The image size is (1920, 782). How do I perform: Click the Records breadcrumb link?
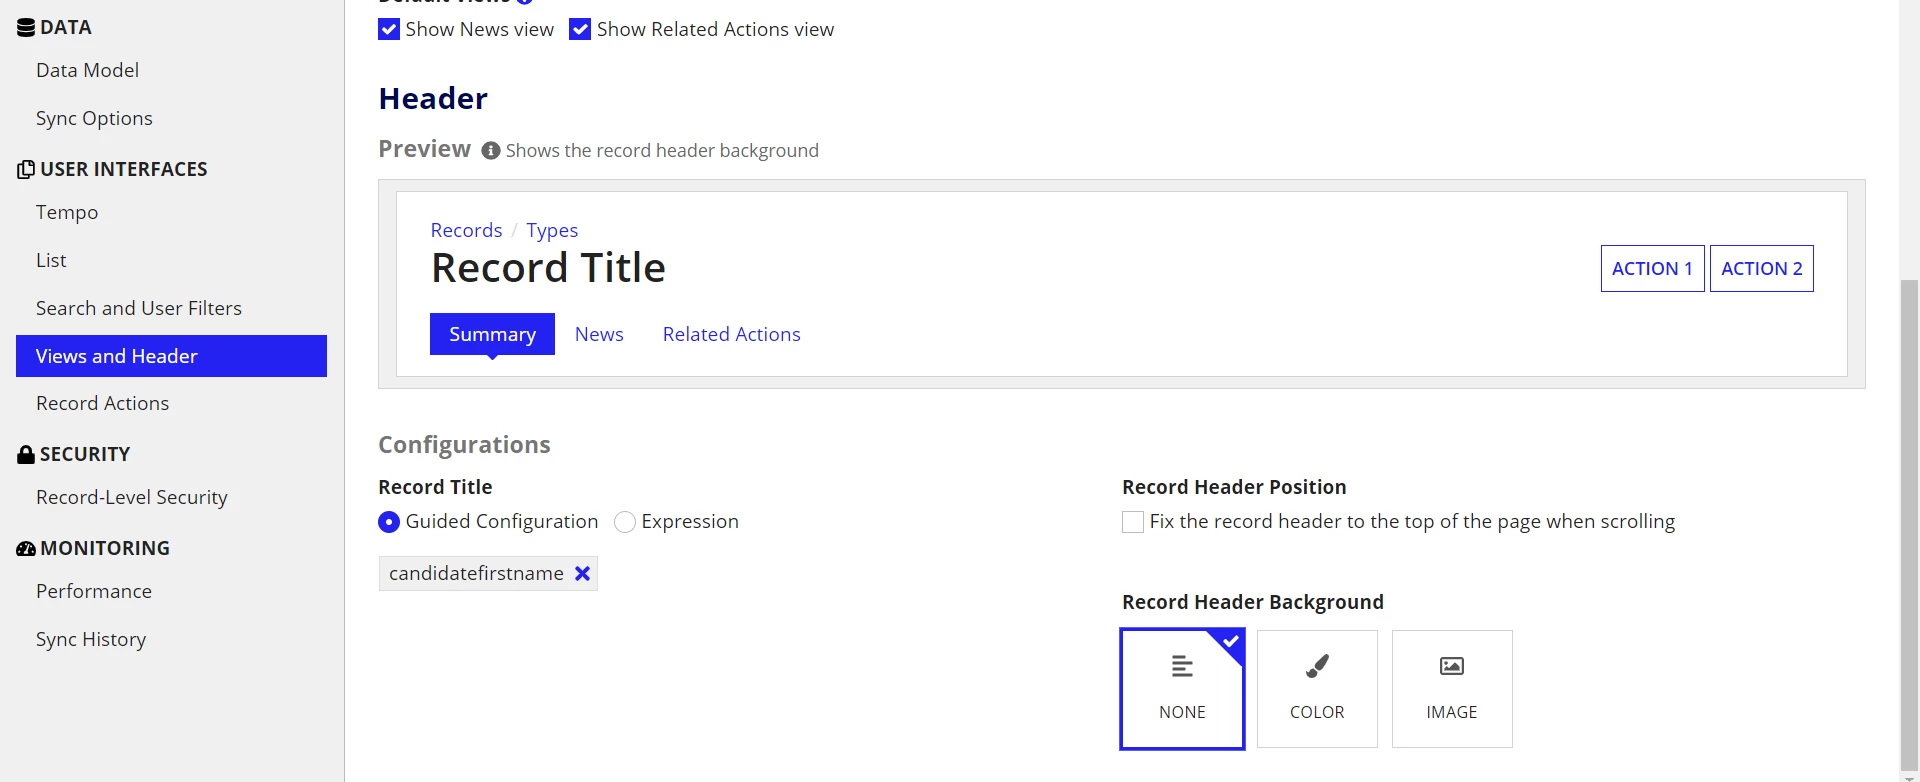[466, 230]
